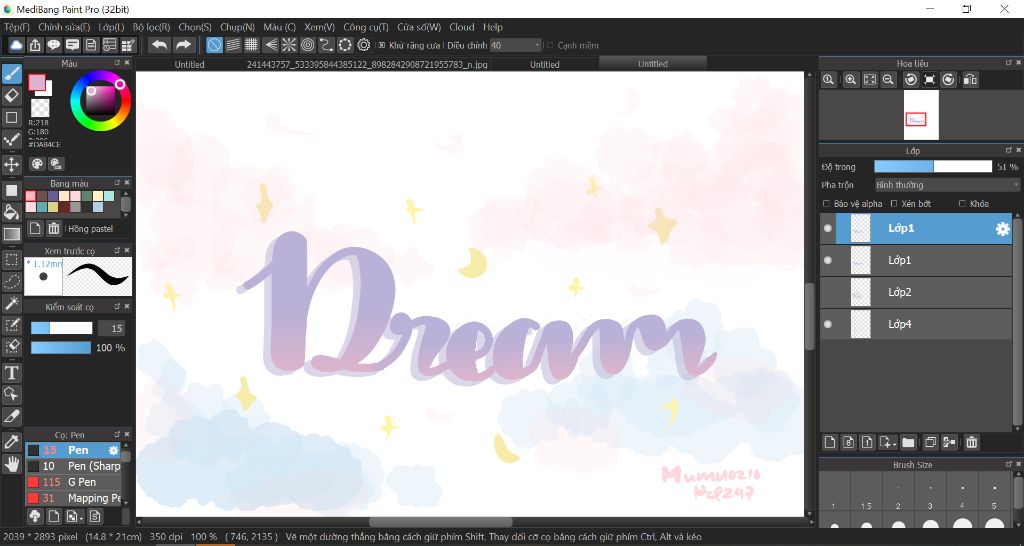Viewport: 1024px width, 546px height.
Task: Enable the radial snap guide
Action: coord(289,45)
